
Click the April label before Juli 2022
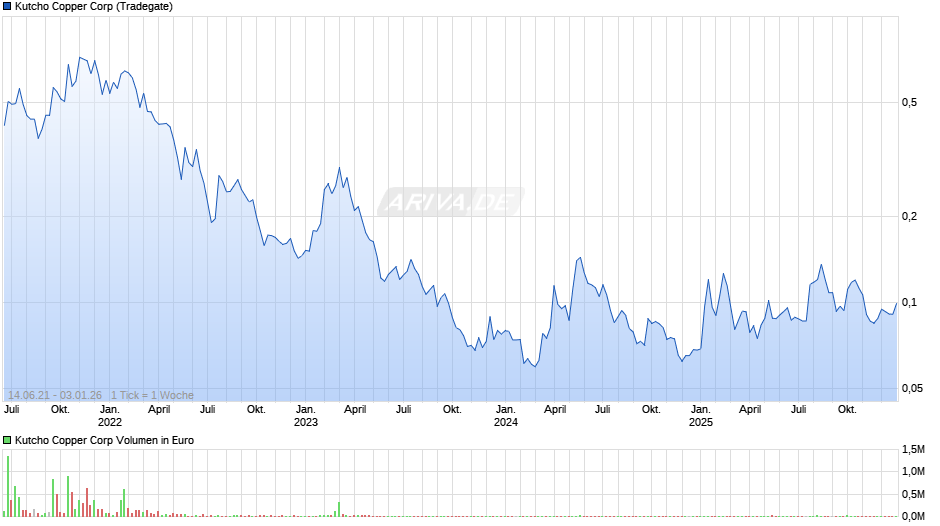[x=159, y=410]
